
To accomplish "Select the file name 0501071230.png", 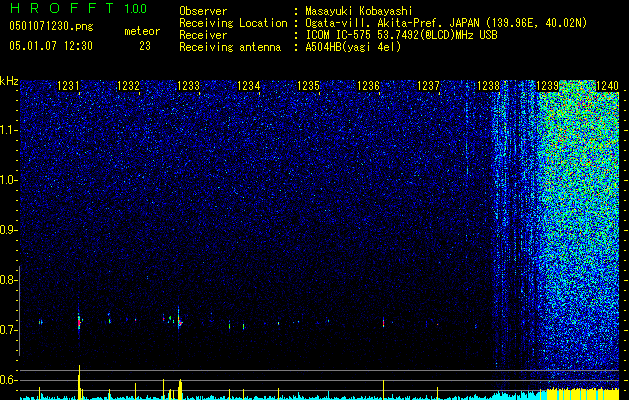I will click(x=51, y=26).
